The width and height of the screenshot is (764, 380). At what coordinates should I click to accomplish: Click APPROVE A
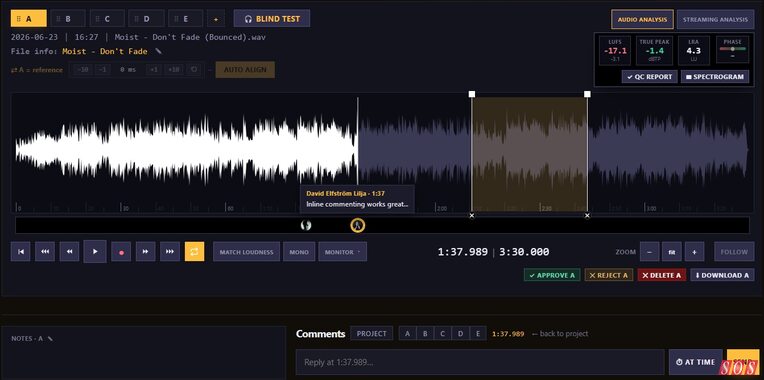(552, 275)
